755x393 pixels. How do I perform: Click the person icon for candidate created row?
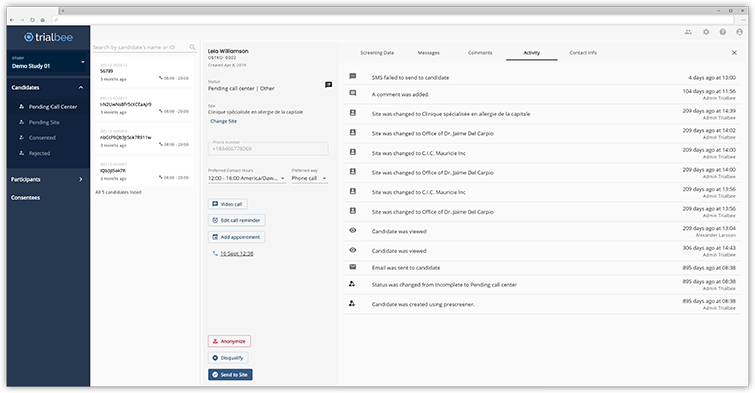pyautogui.click(x=352, y=303)
